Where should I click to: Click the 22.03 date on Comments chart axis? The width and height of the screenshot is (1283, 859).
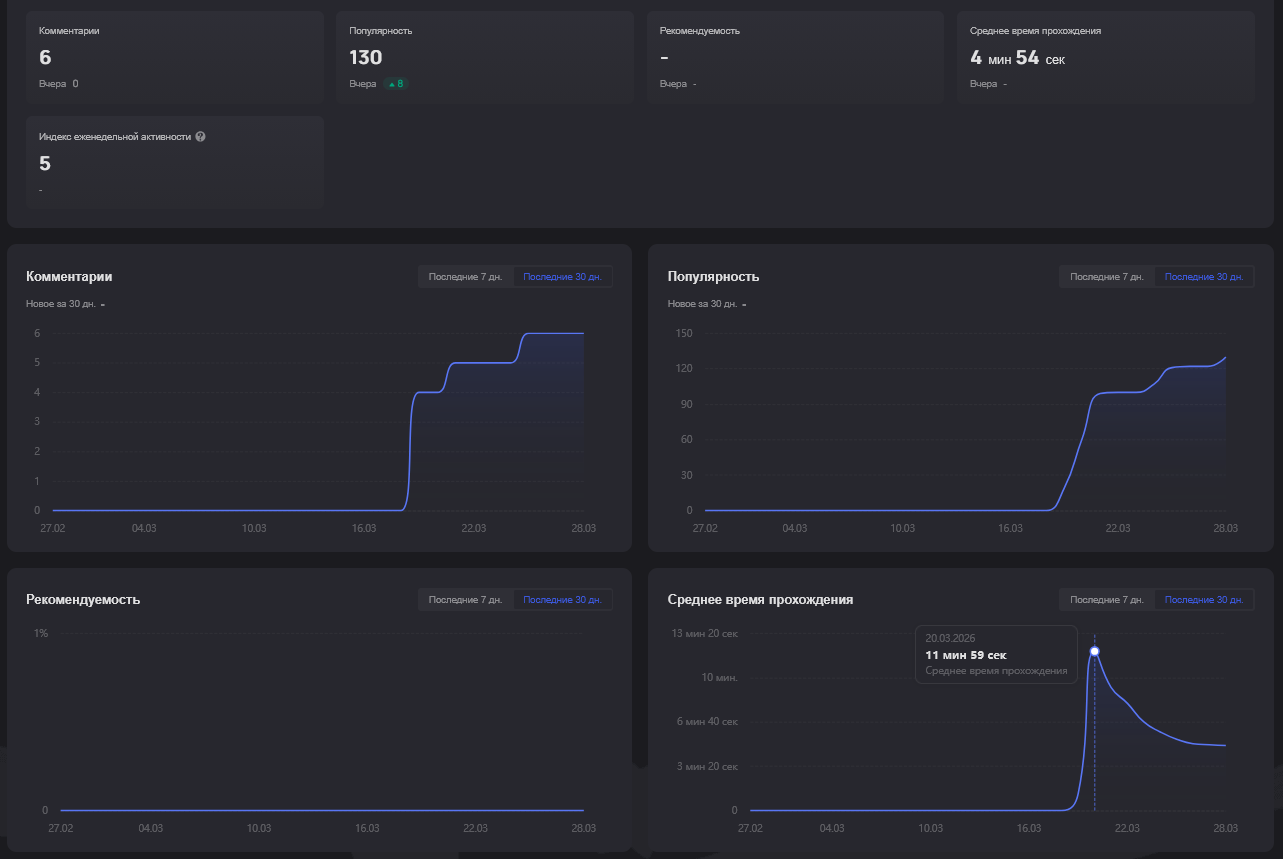(x=473, y=528)
